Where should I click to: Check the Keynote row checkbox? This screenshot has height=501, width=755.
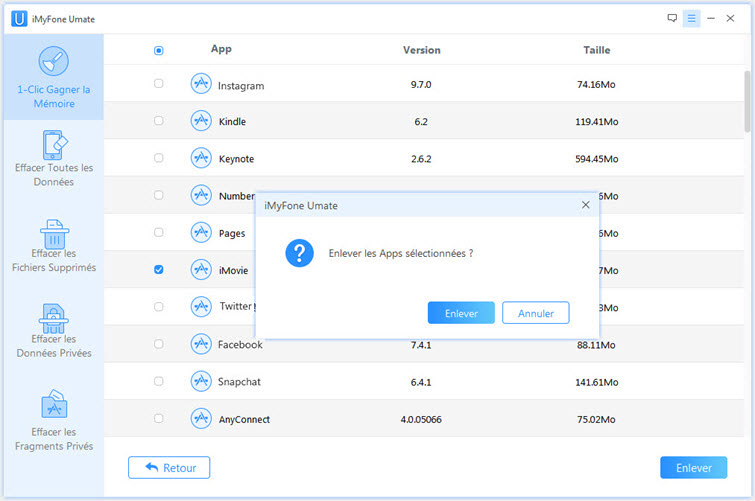click(x=158, y=158)
